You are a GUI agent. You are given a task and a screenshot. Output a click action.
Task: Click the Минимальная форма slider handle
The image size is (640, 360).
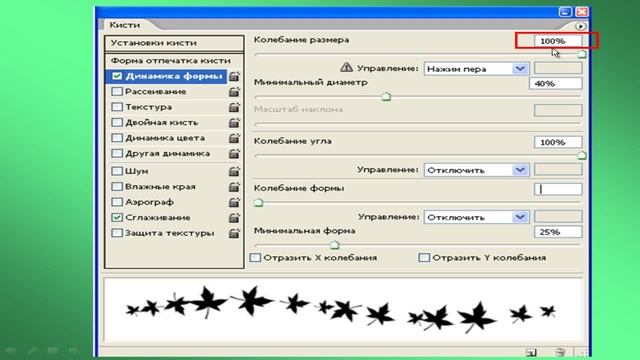(x=335, y=245)
